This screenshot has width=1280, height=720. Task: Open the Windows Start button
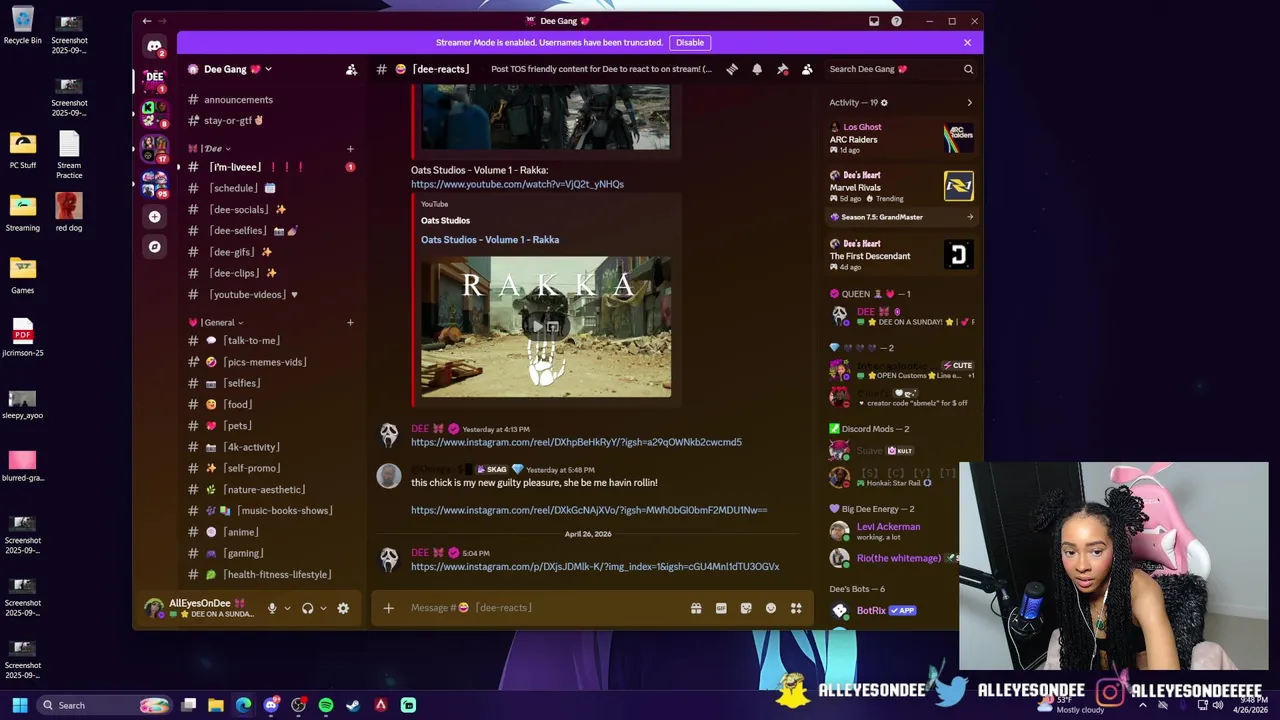click(x=19, y=705)
